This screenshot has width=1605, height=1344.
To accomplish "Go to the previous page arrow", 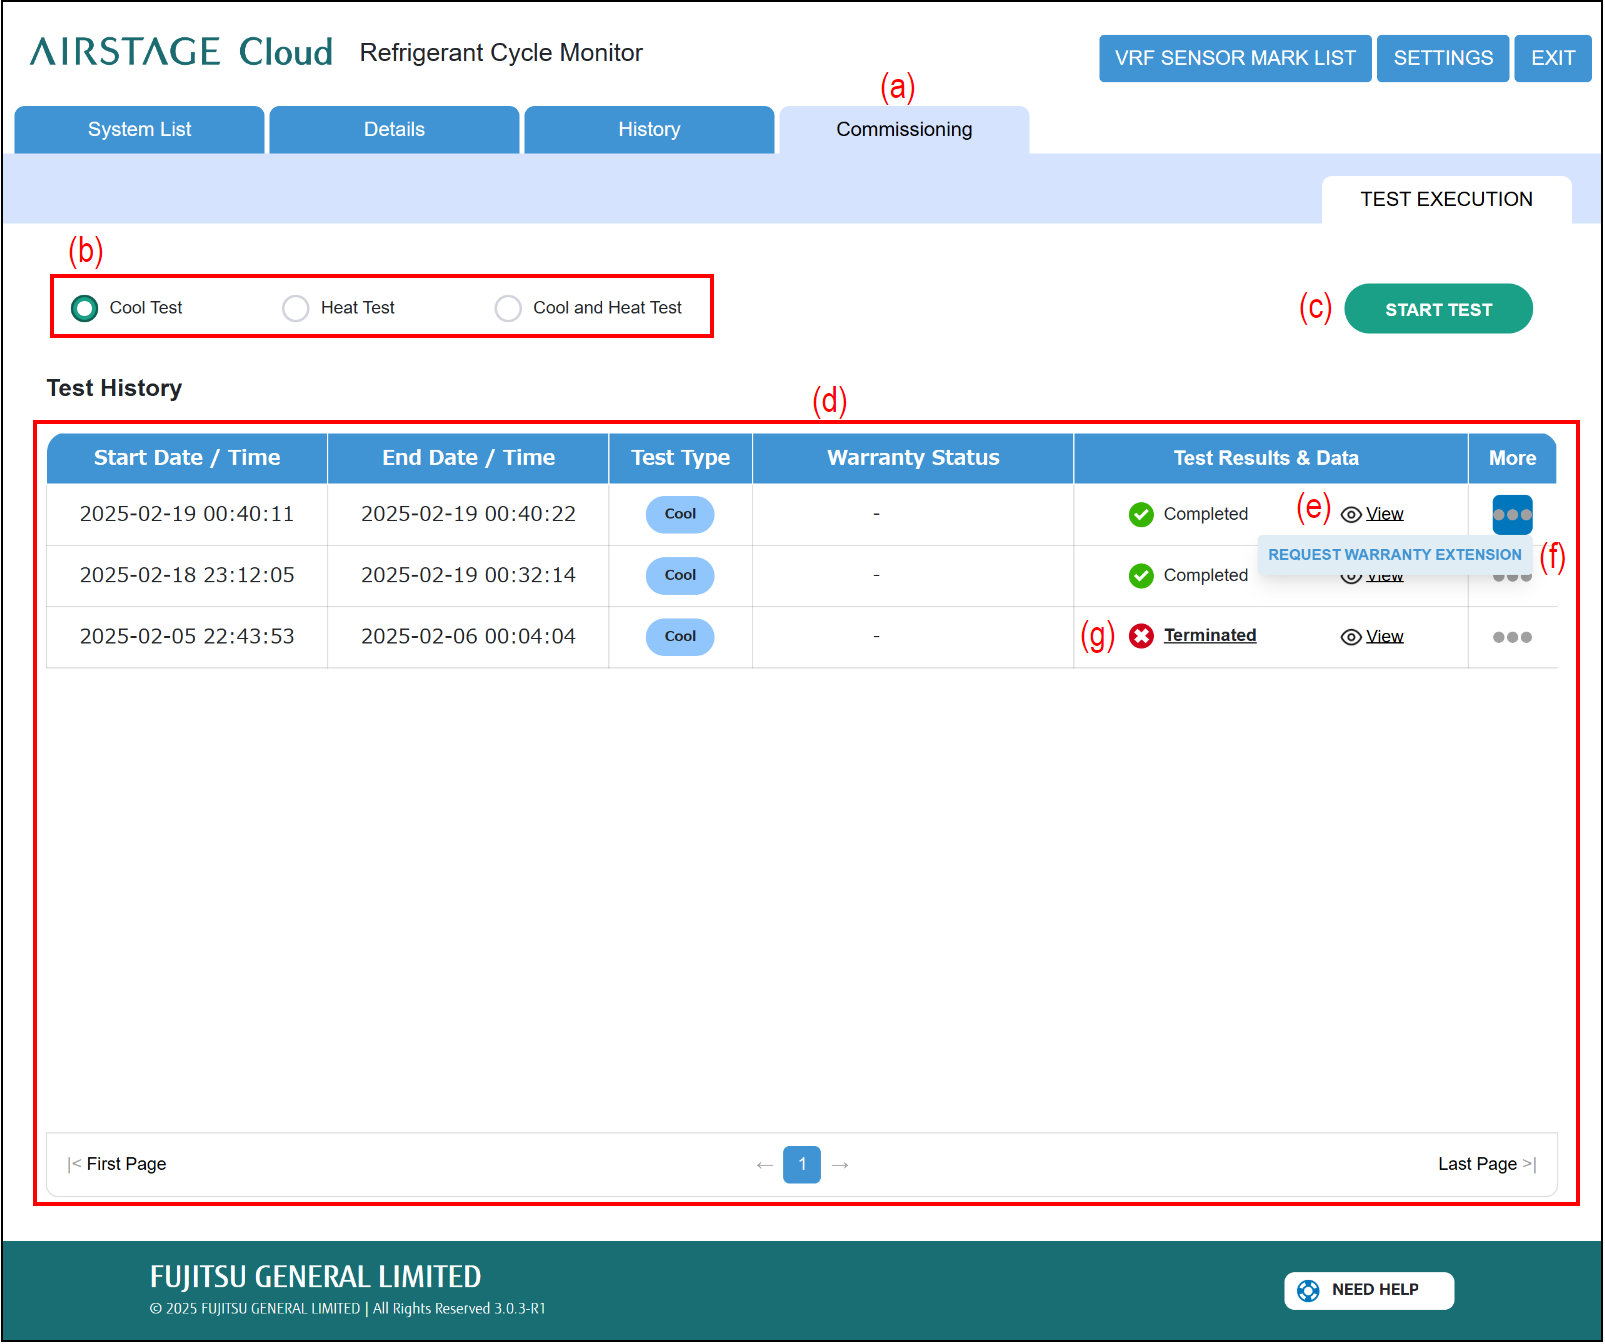I will (x=765, y=1166).
